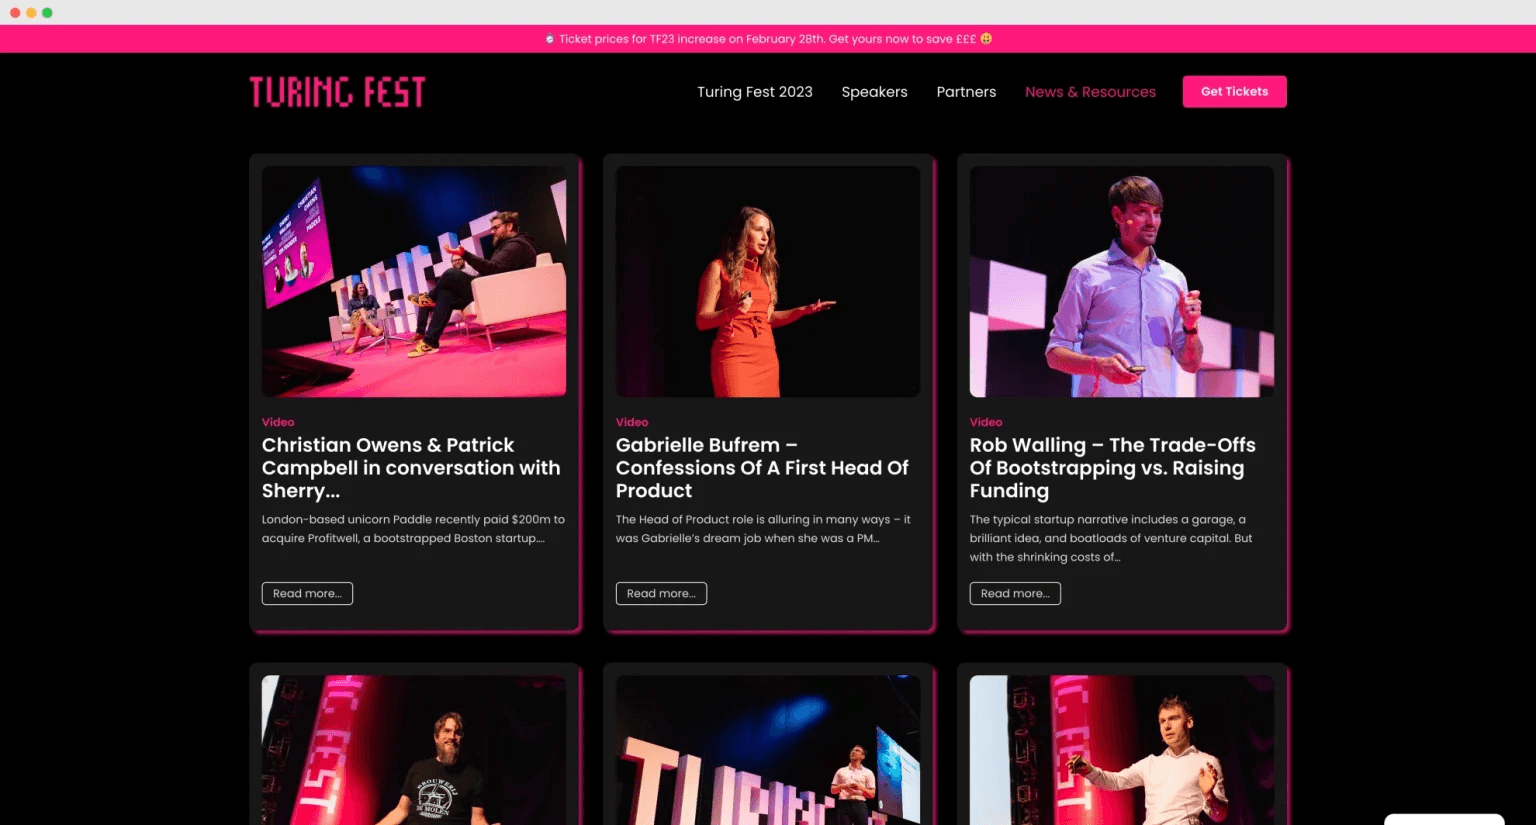Click the Turing Fest logo
Viewport: 1536px width, 825px height.
[337, 91]
